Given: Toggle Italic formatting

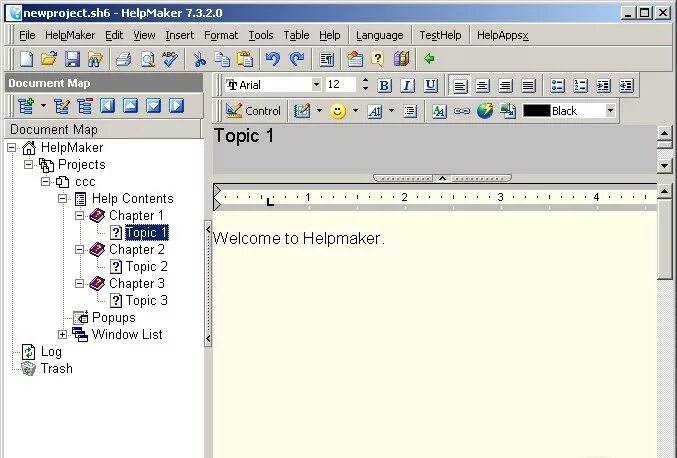Looking at the screenshot, I should click(407, 85).
